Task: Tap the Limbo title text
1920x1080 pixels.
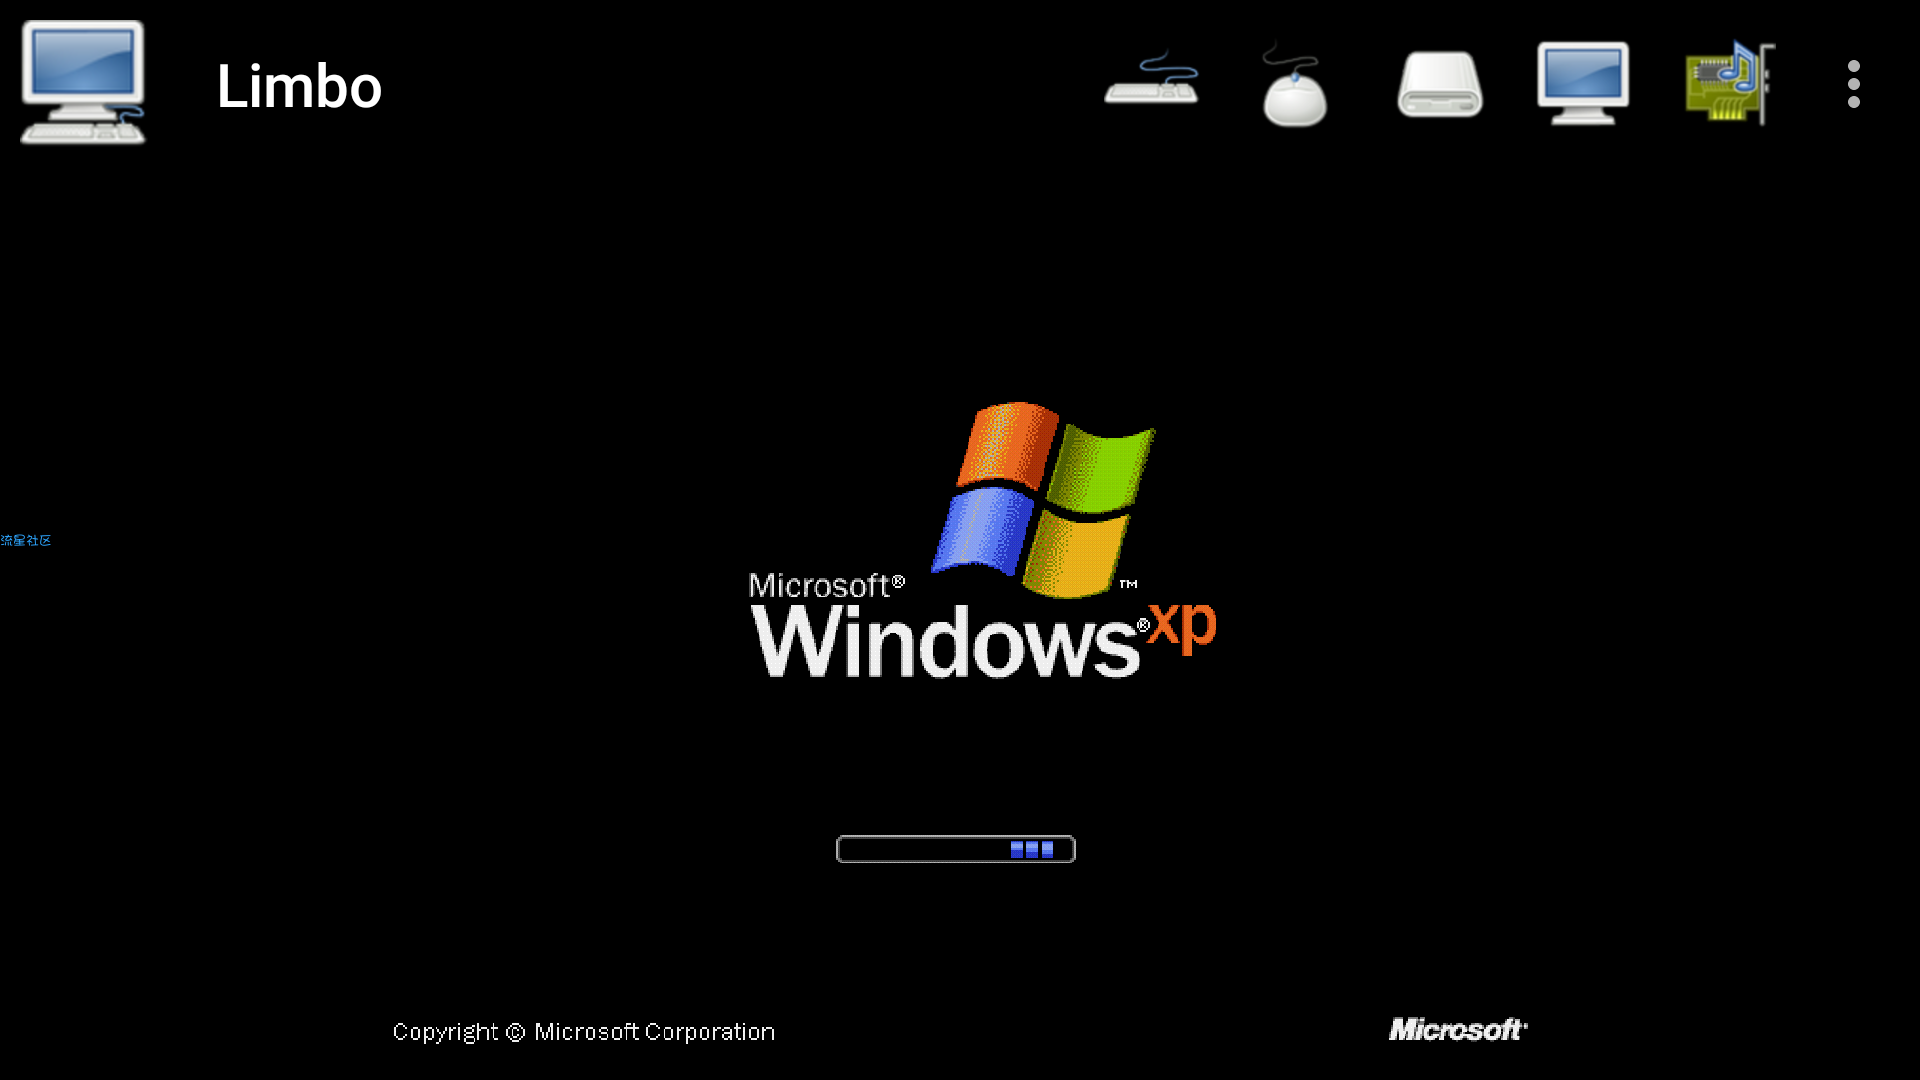Action: click(299, 86)
